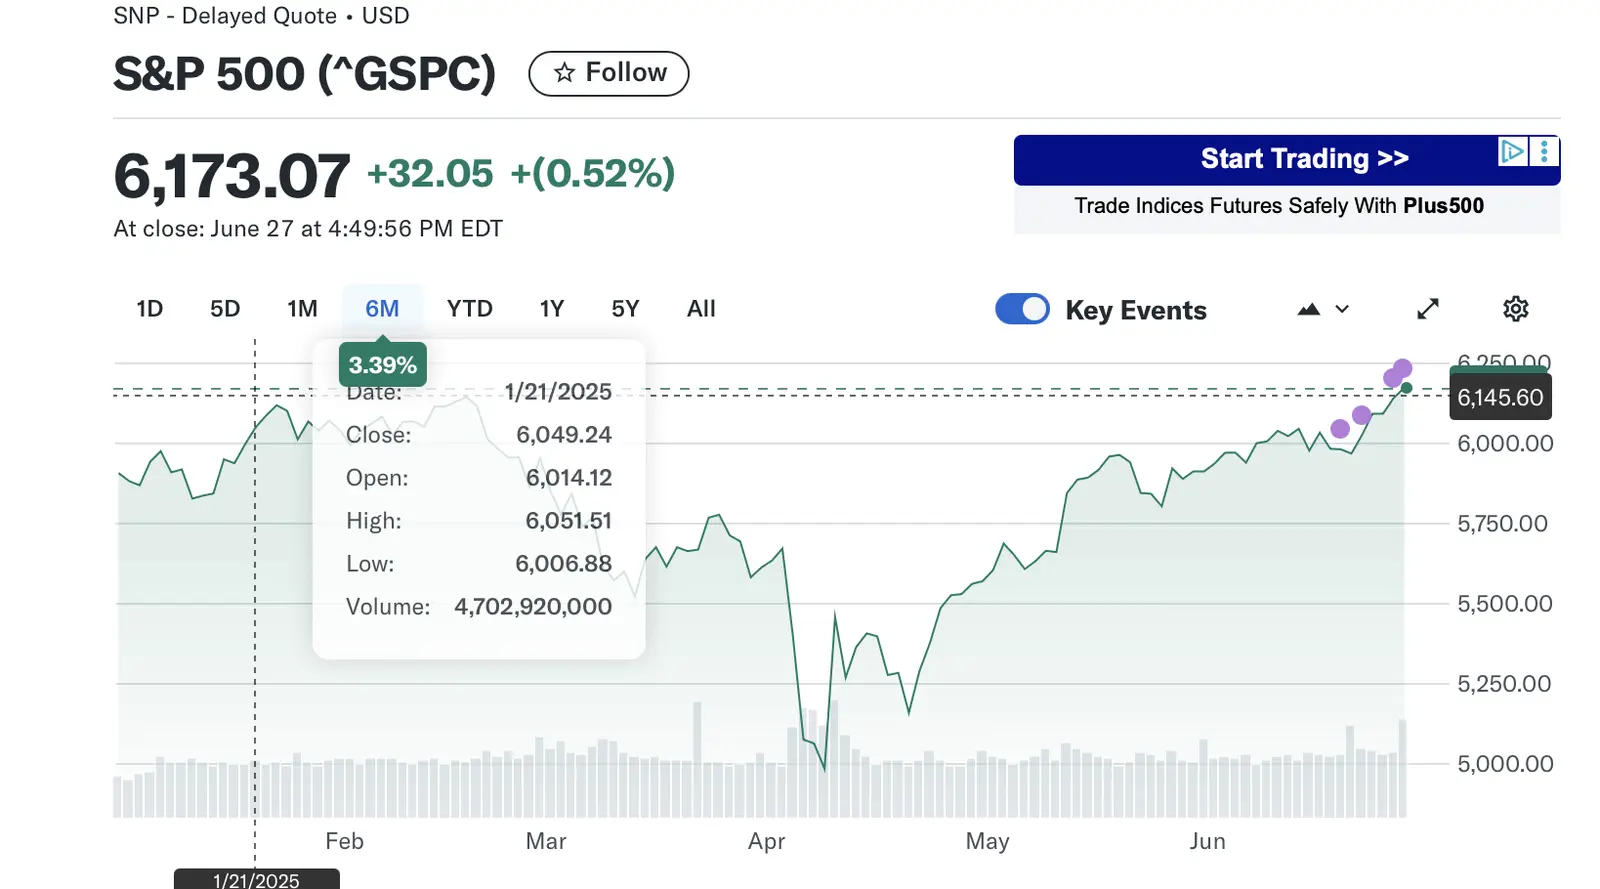
Task: Show the All time range
Action: [x=701, y=309]
